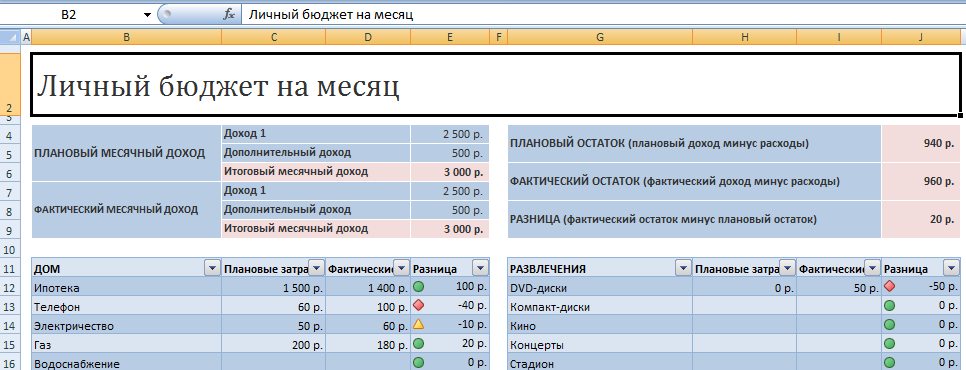Select the Электричество cell

pyautogui.click(x=126, y=326)
